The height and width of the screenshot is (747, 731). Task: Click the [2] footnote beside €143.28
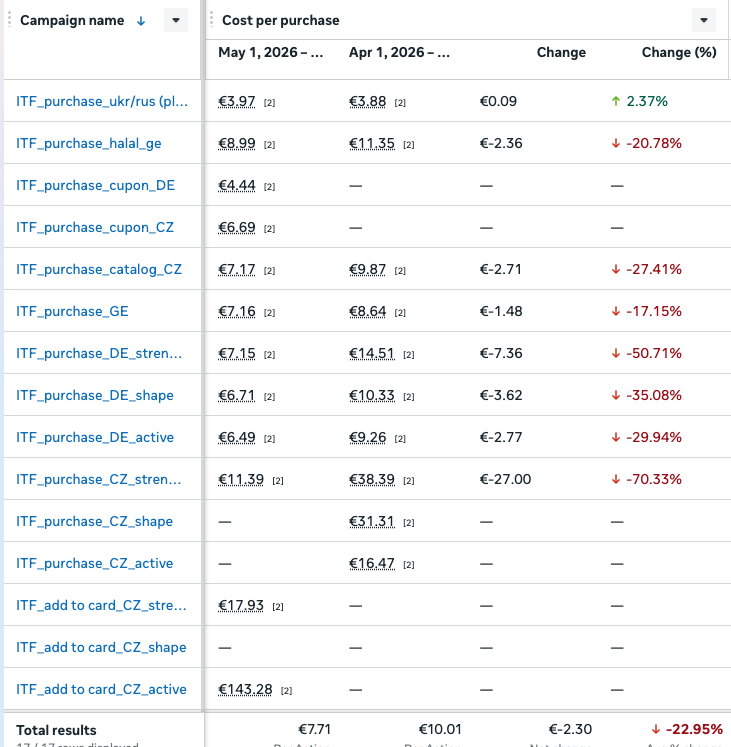click(286, 691)
